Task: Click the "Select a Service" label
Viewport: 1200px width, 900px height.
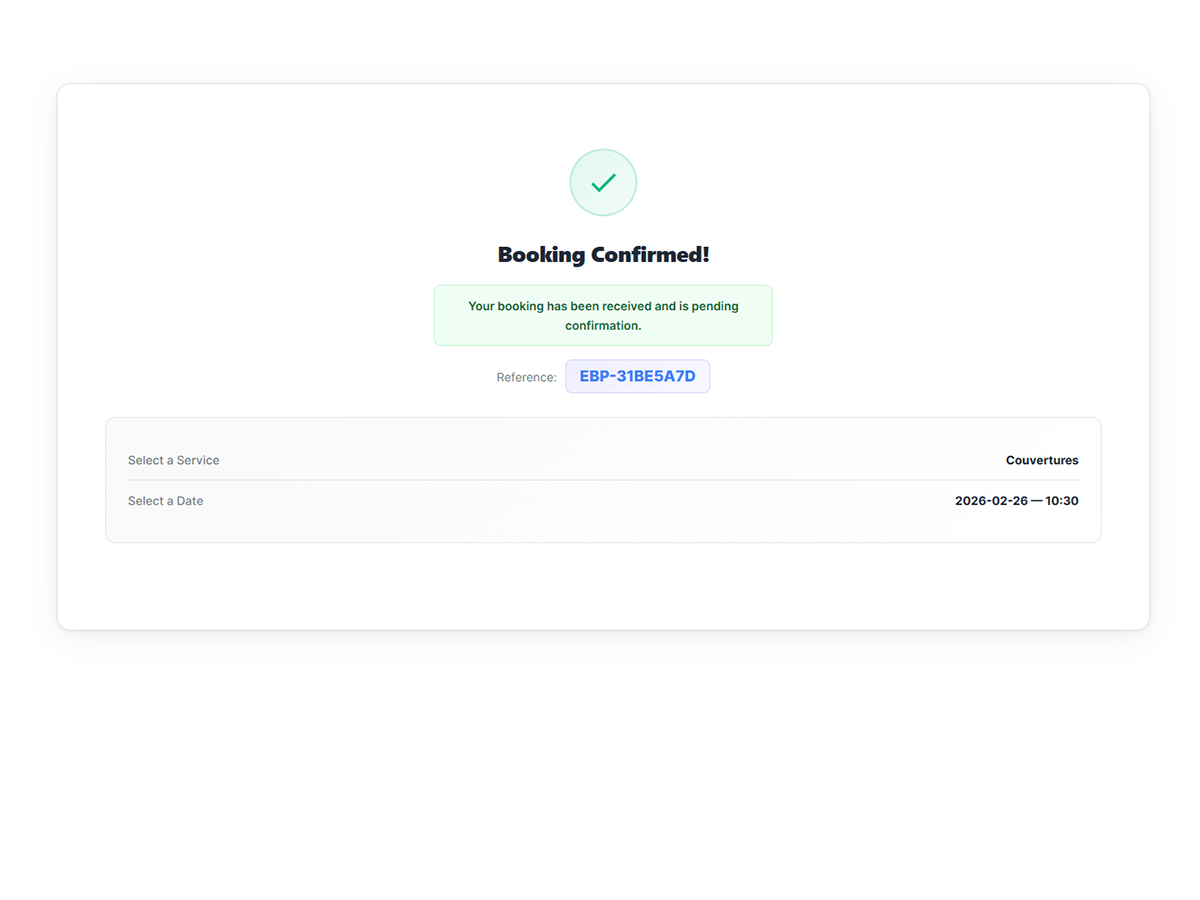Action: click(173, 460)
